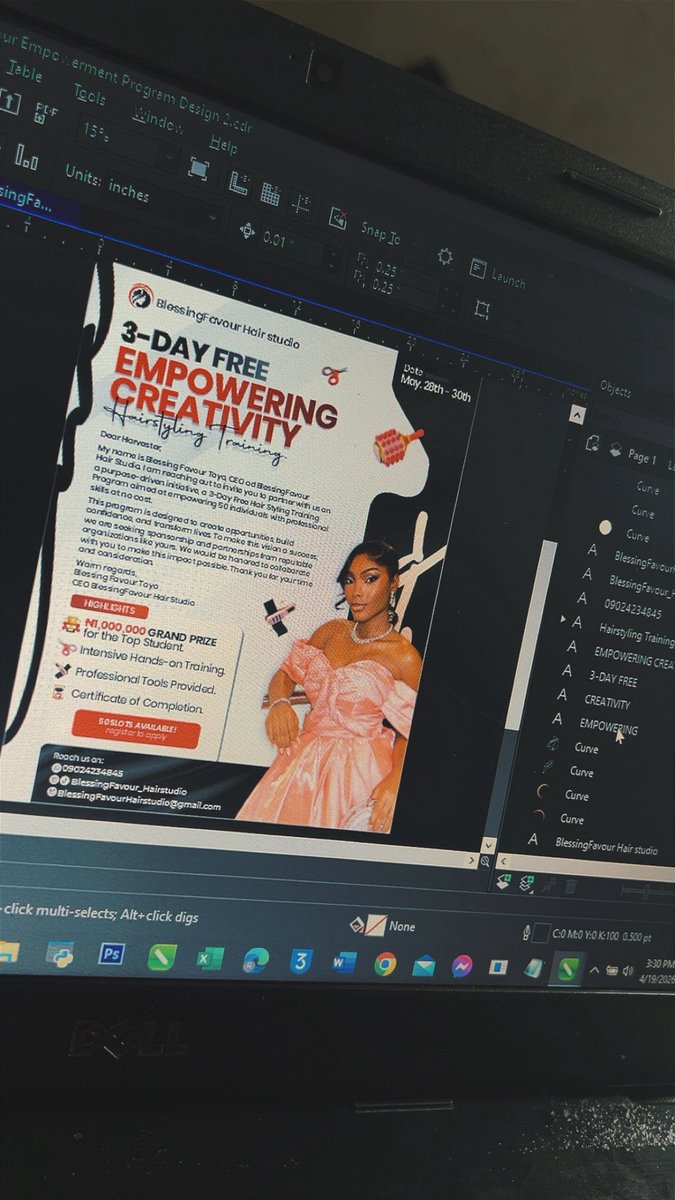The width and height of the screenshot is (675, 1200).
Task: Toggle the Show Rulers icon
Action: pyautogui.click(x=239, y=182)
